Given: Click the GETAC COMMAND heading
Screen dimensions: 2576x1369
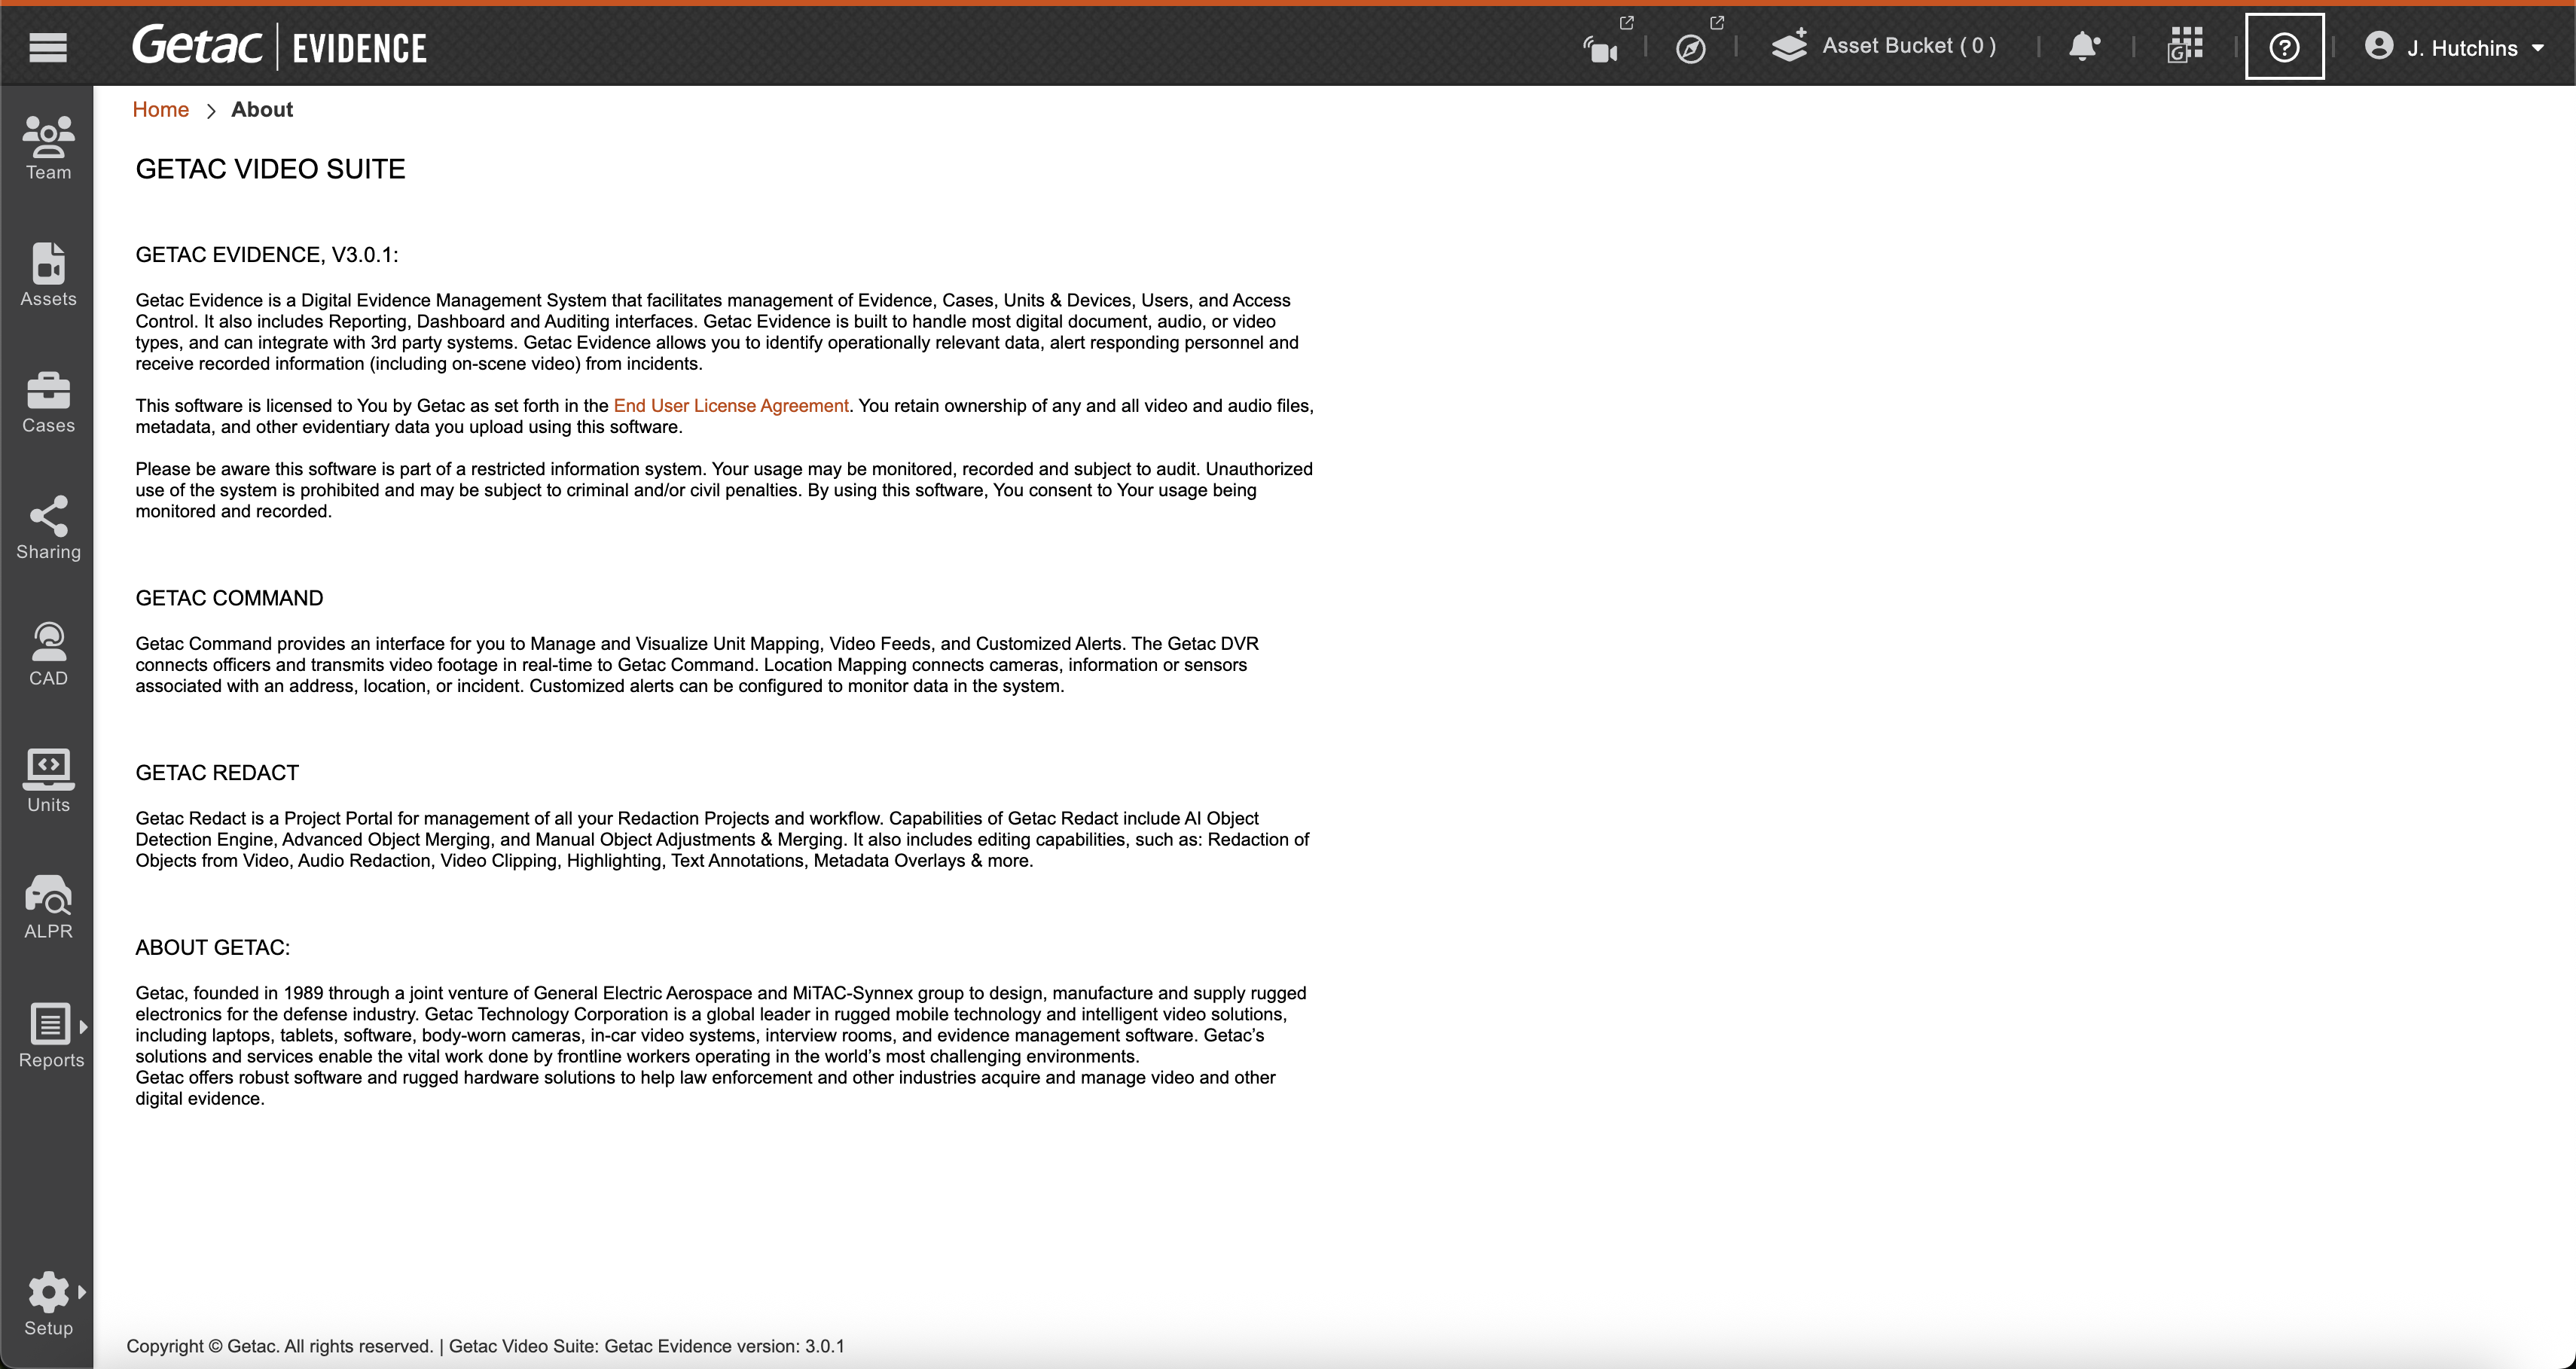Looking at the screenshot, I should [229, 598].
